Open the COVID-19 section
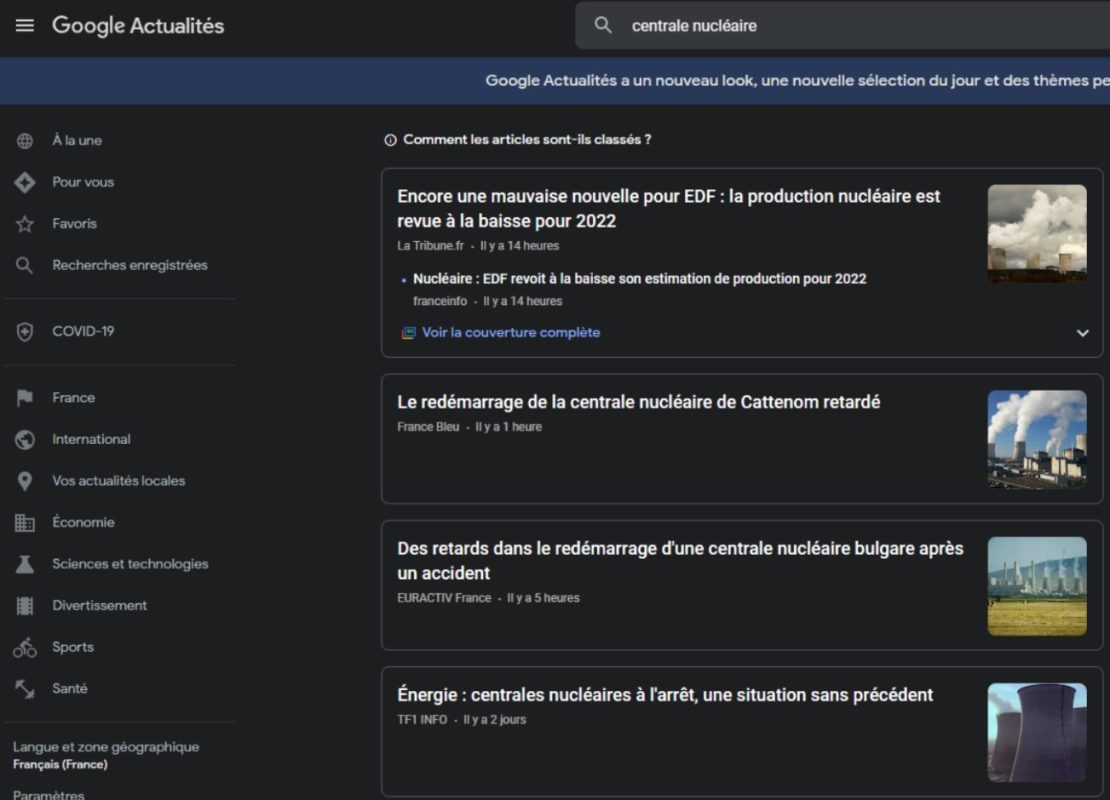Viewport: 1110px width, 800px height. point(83,331)
